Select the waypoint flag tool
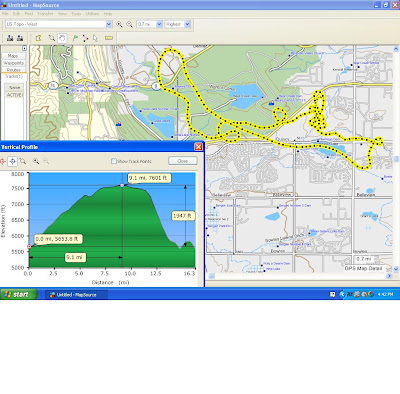This screenshot has height=394, width=400. (75, 38)
